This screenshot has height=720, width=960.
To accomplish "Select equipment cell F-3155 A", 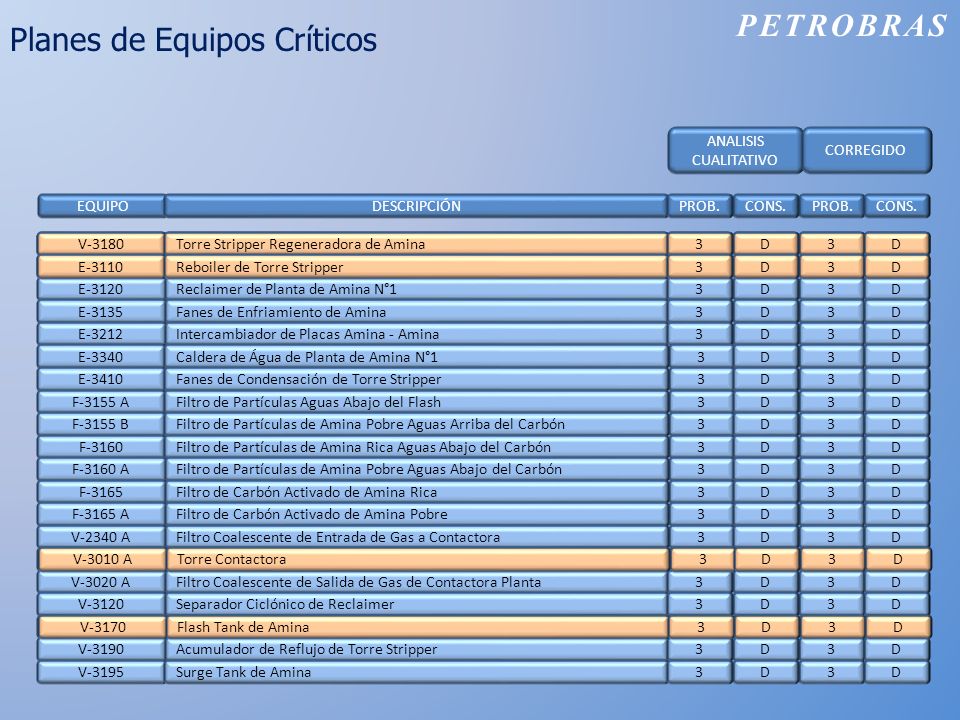I will coord(101,402).
